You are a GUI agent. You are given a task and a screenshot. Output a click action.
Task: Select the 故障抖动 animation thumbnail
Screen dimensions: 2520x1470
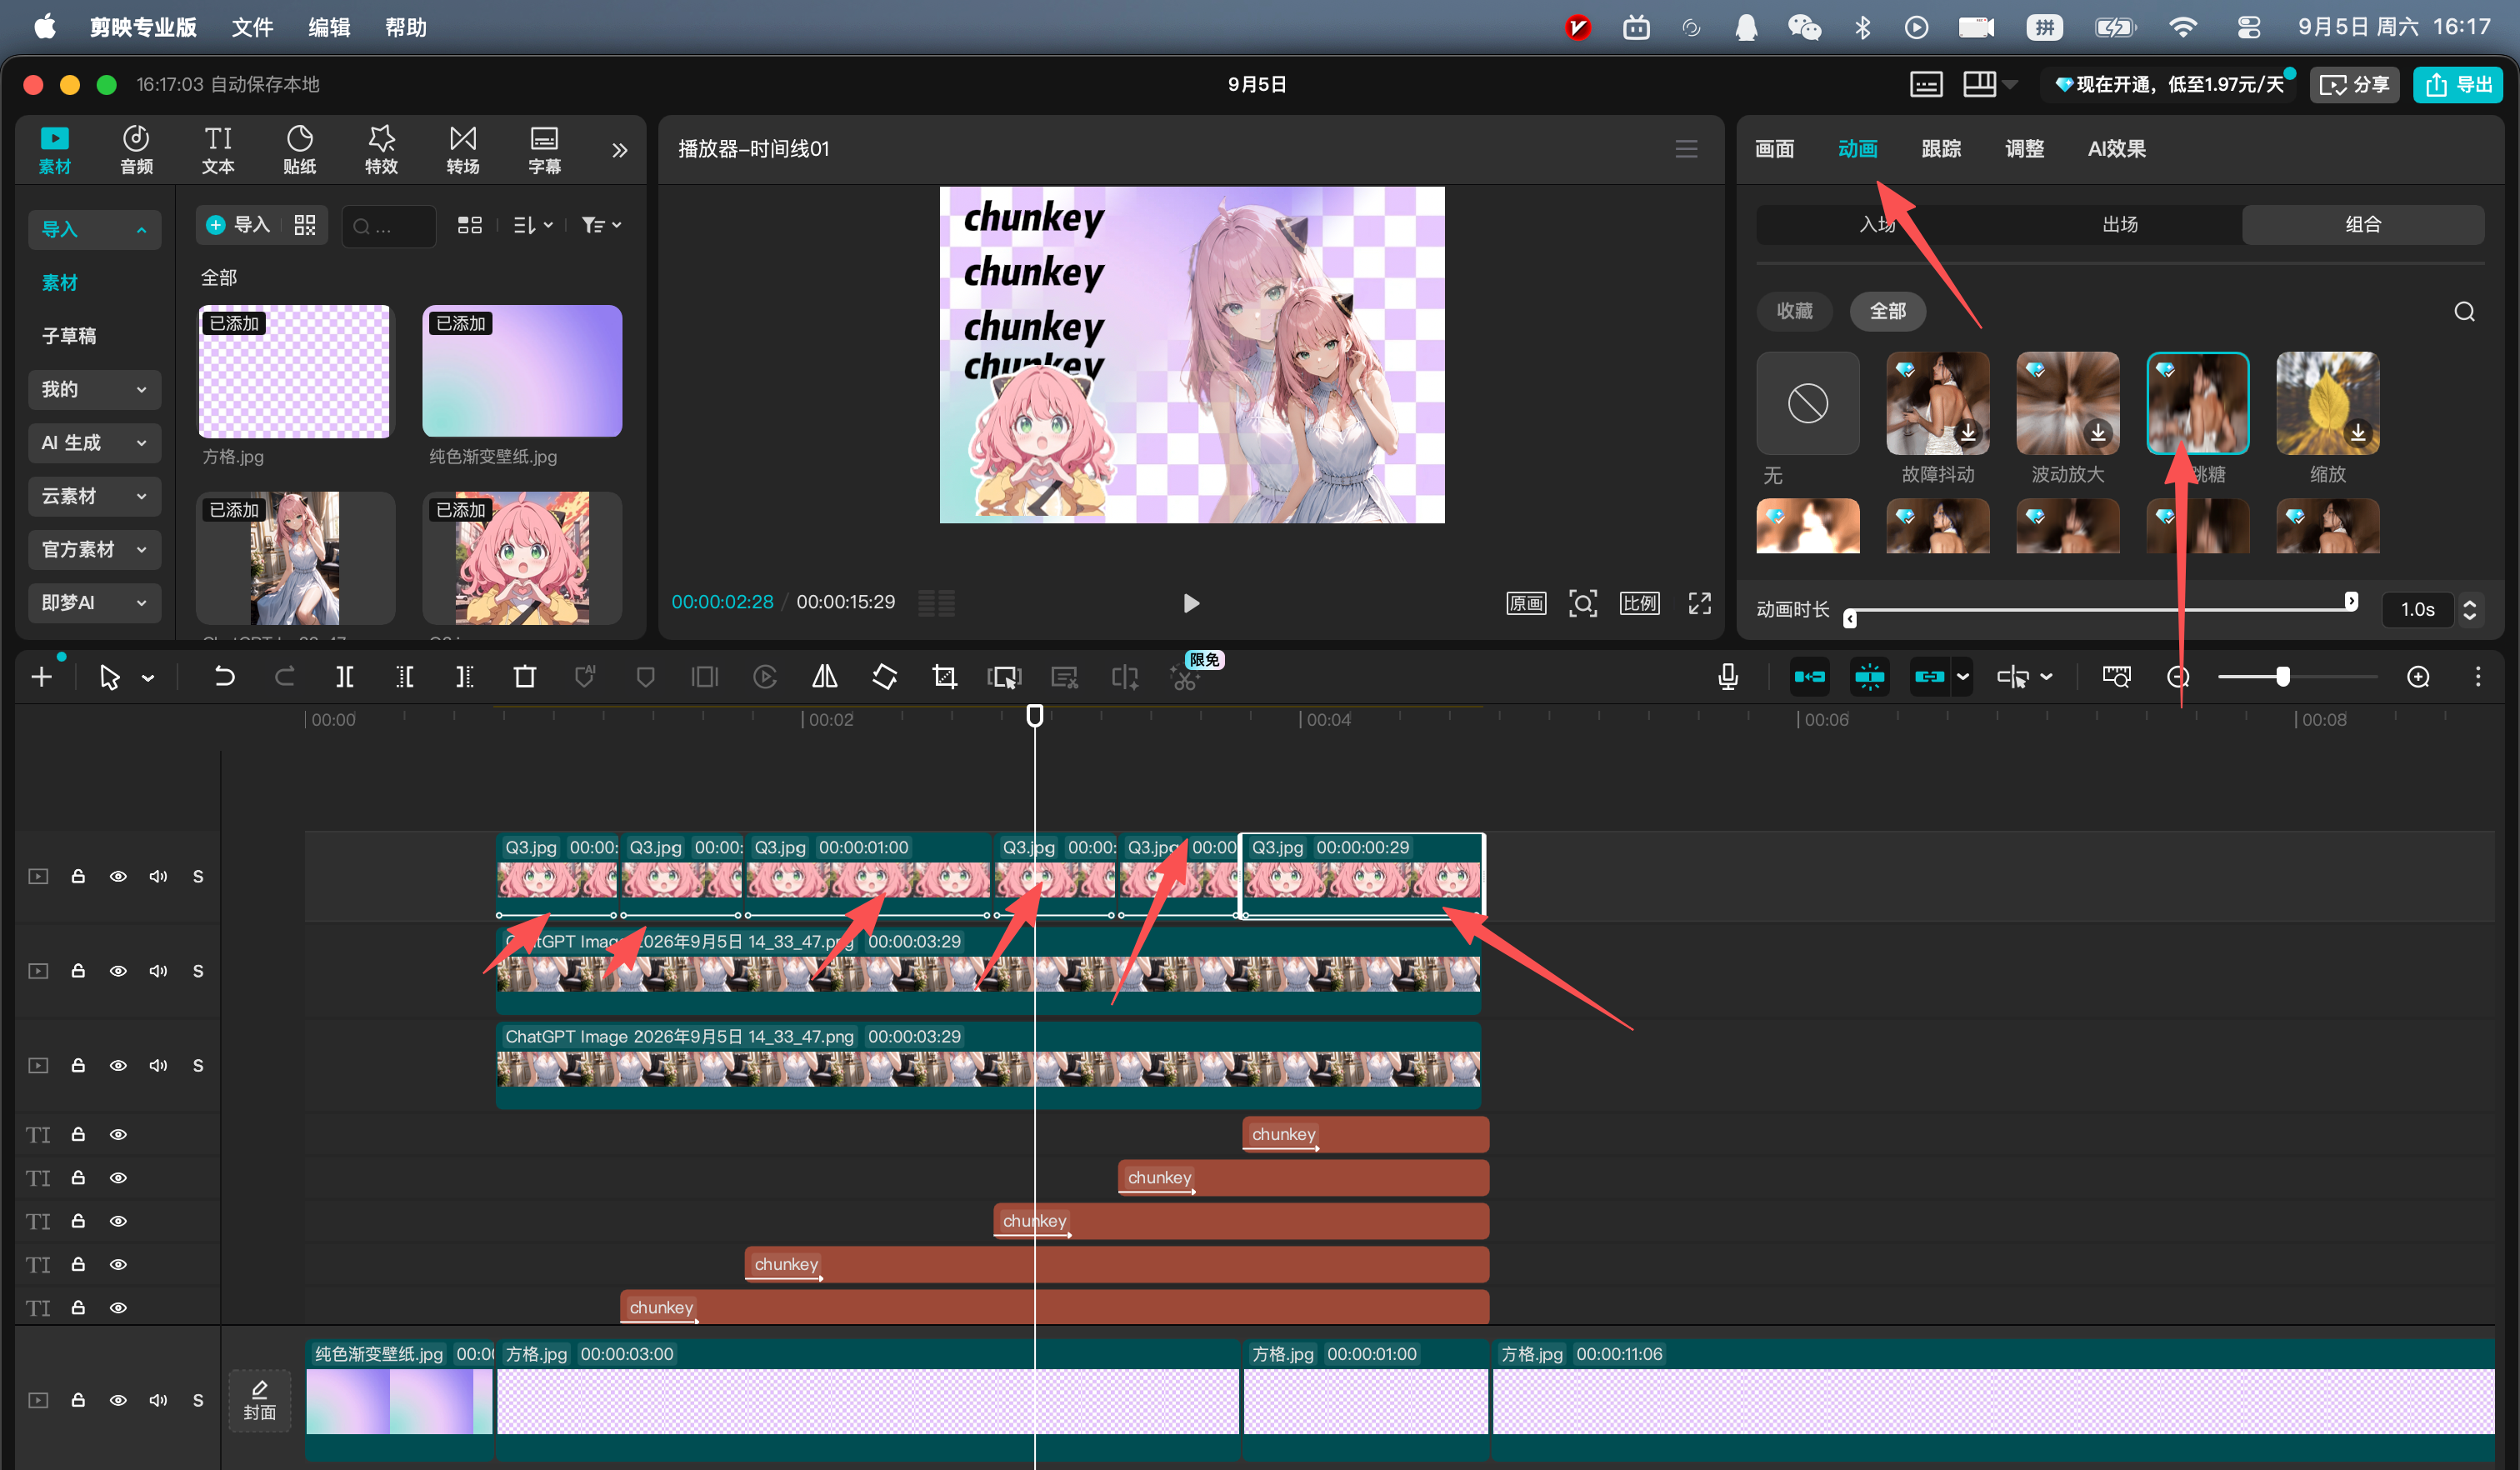1938,403
